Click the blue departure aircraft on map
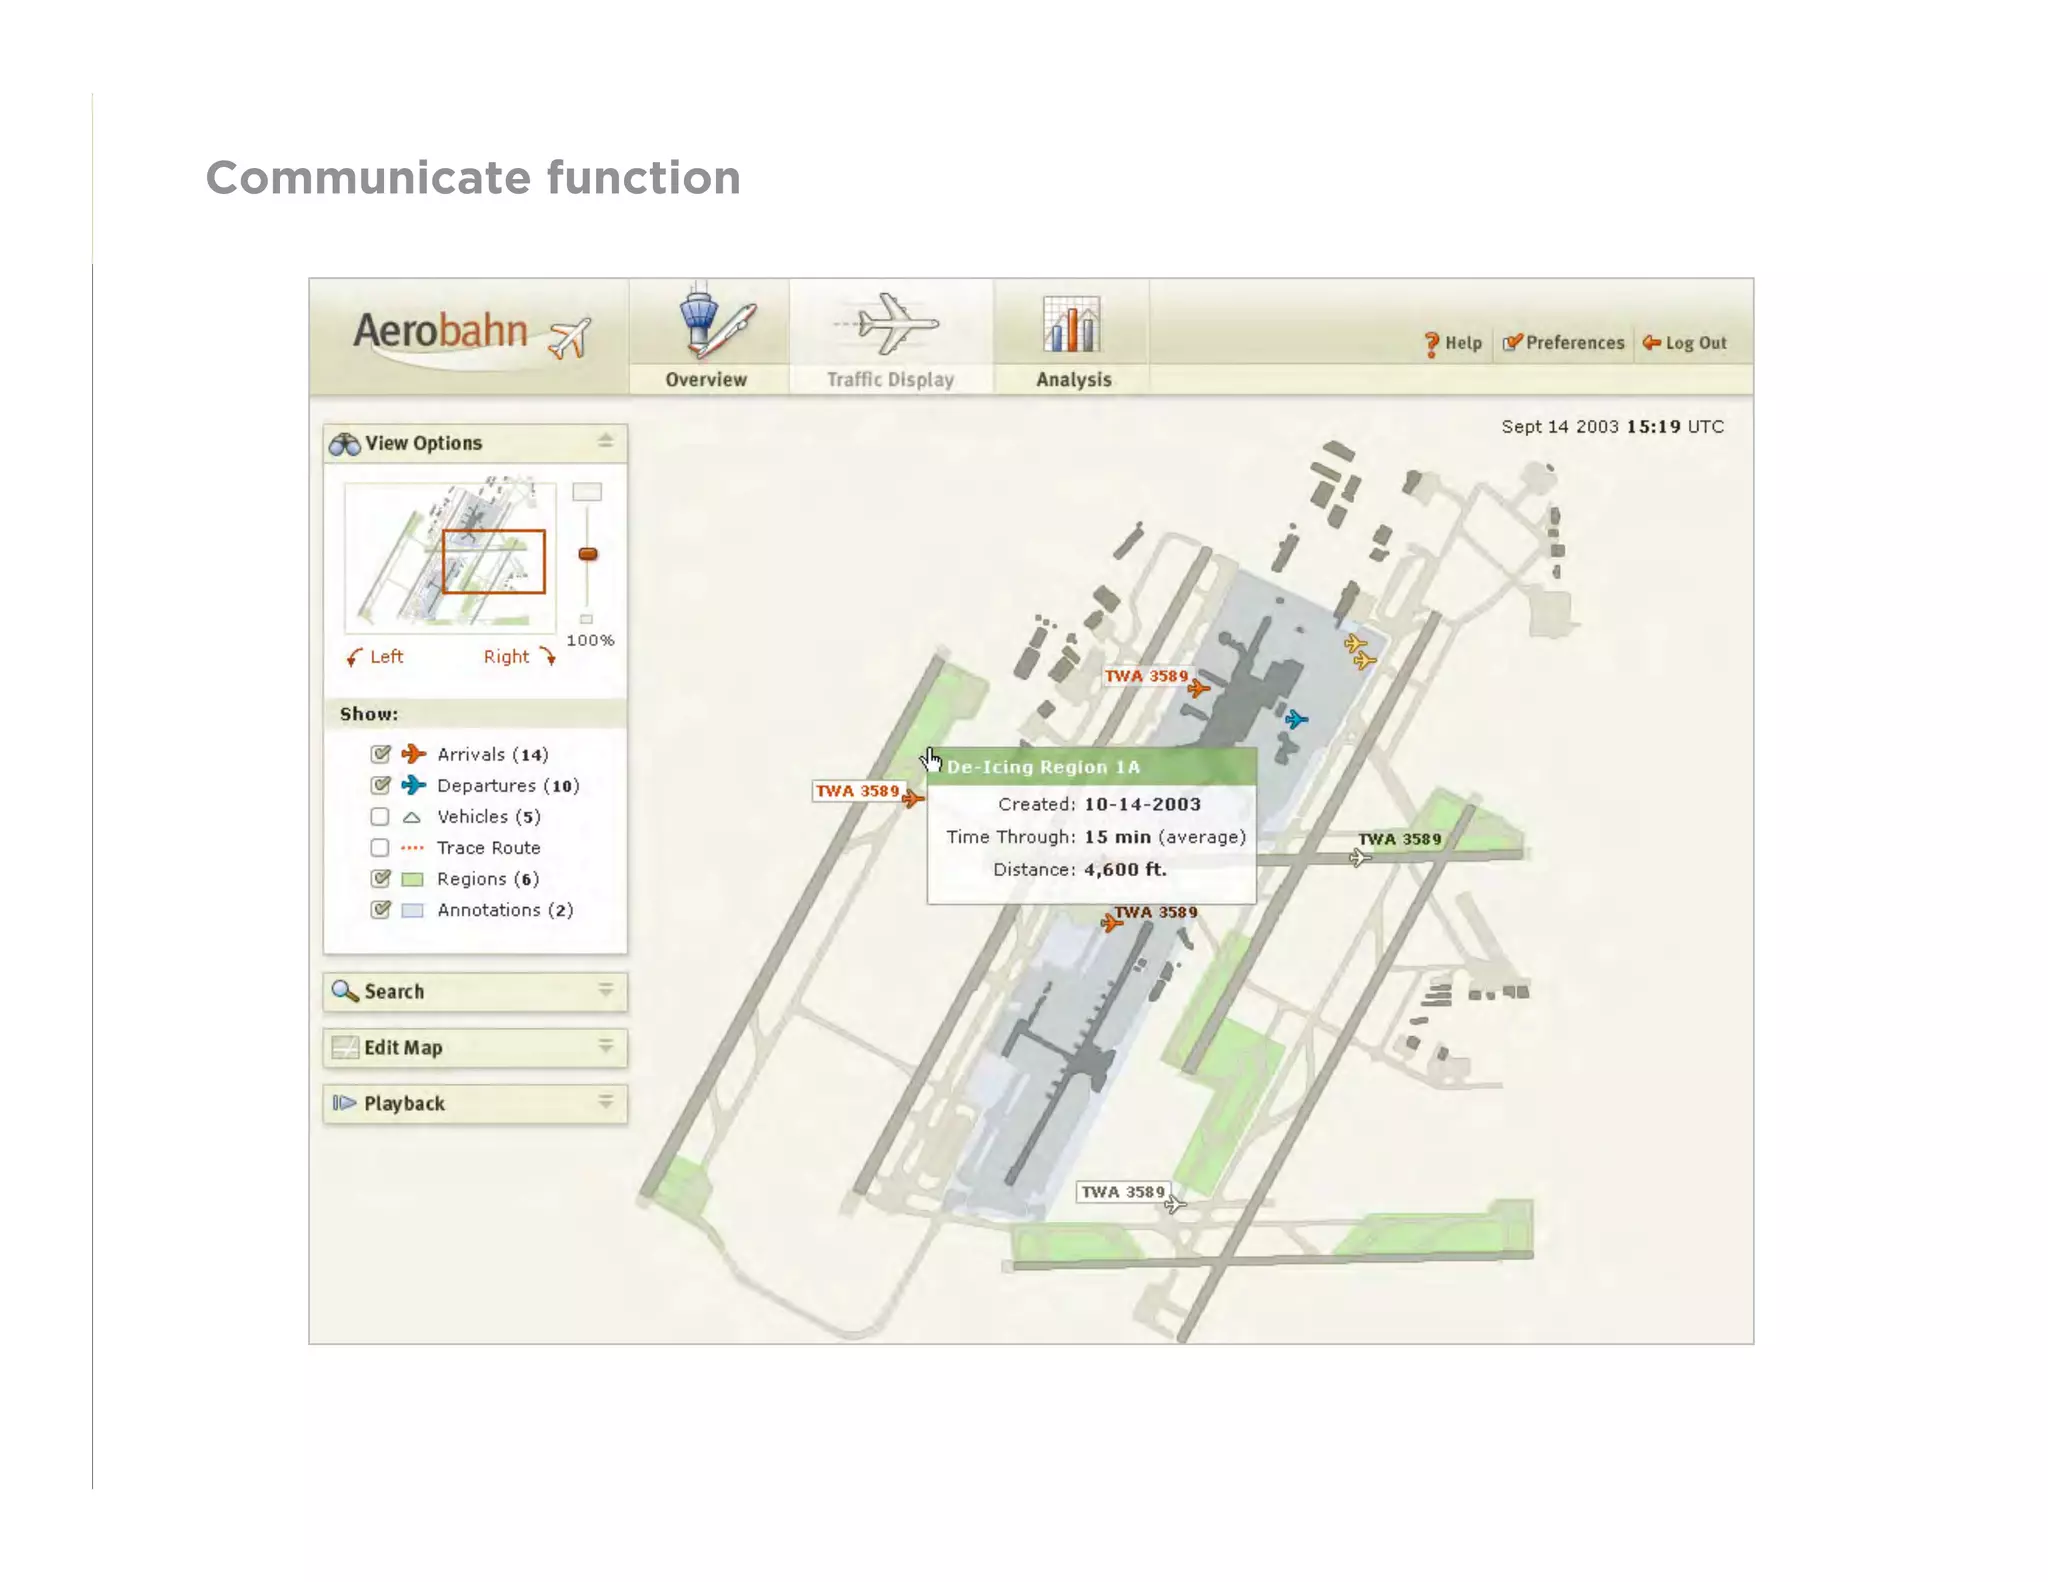The width and height of the screenshot is (2048, 1582). 1296,719
